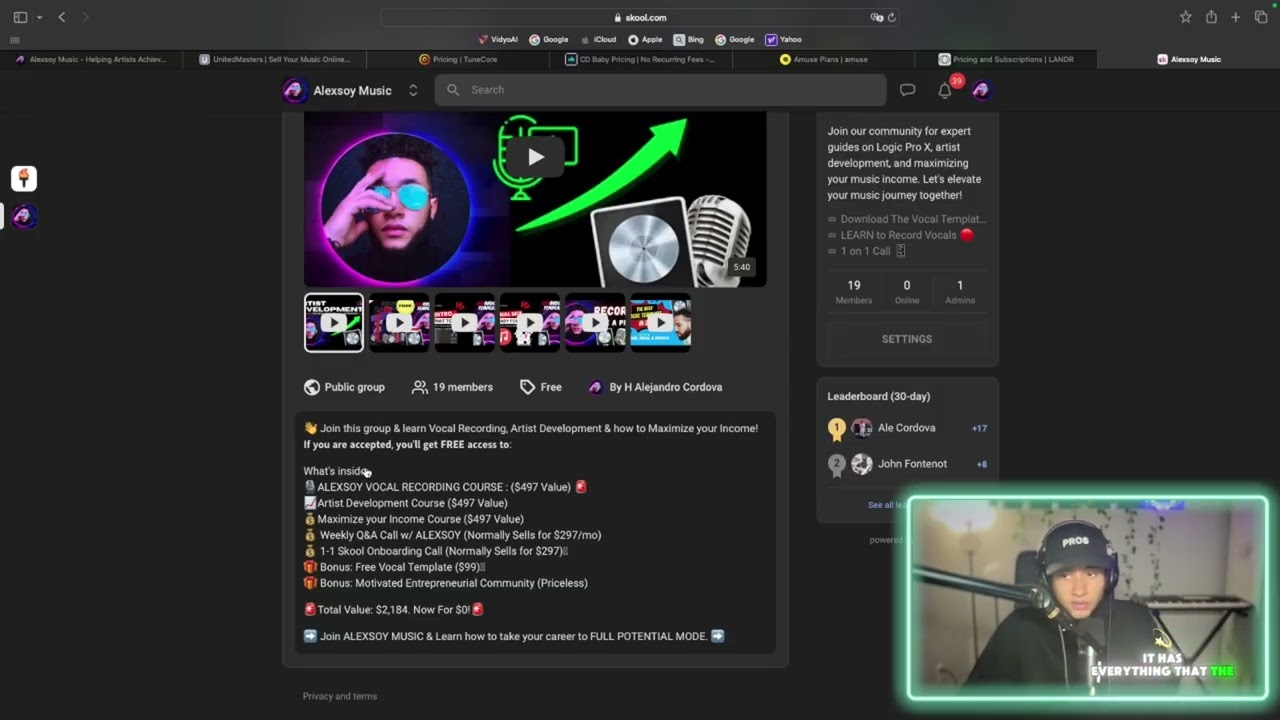Click the skool.com address bar
This screenshot has width=1280, height=720.
pos(640,17)
